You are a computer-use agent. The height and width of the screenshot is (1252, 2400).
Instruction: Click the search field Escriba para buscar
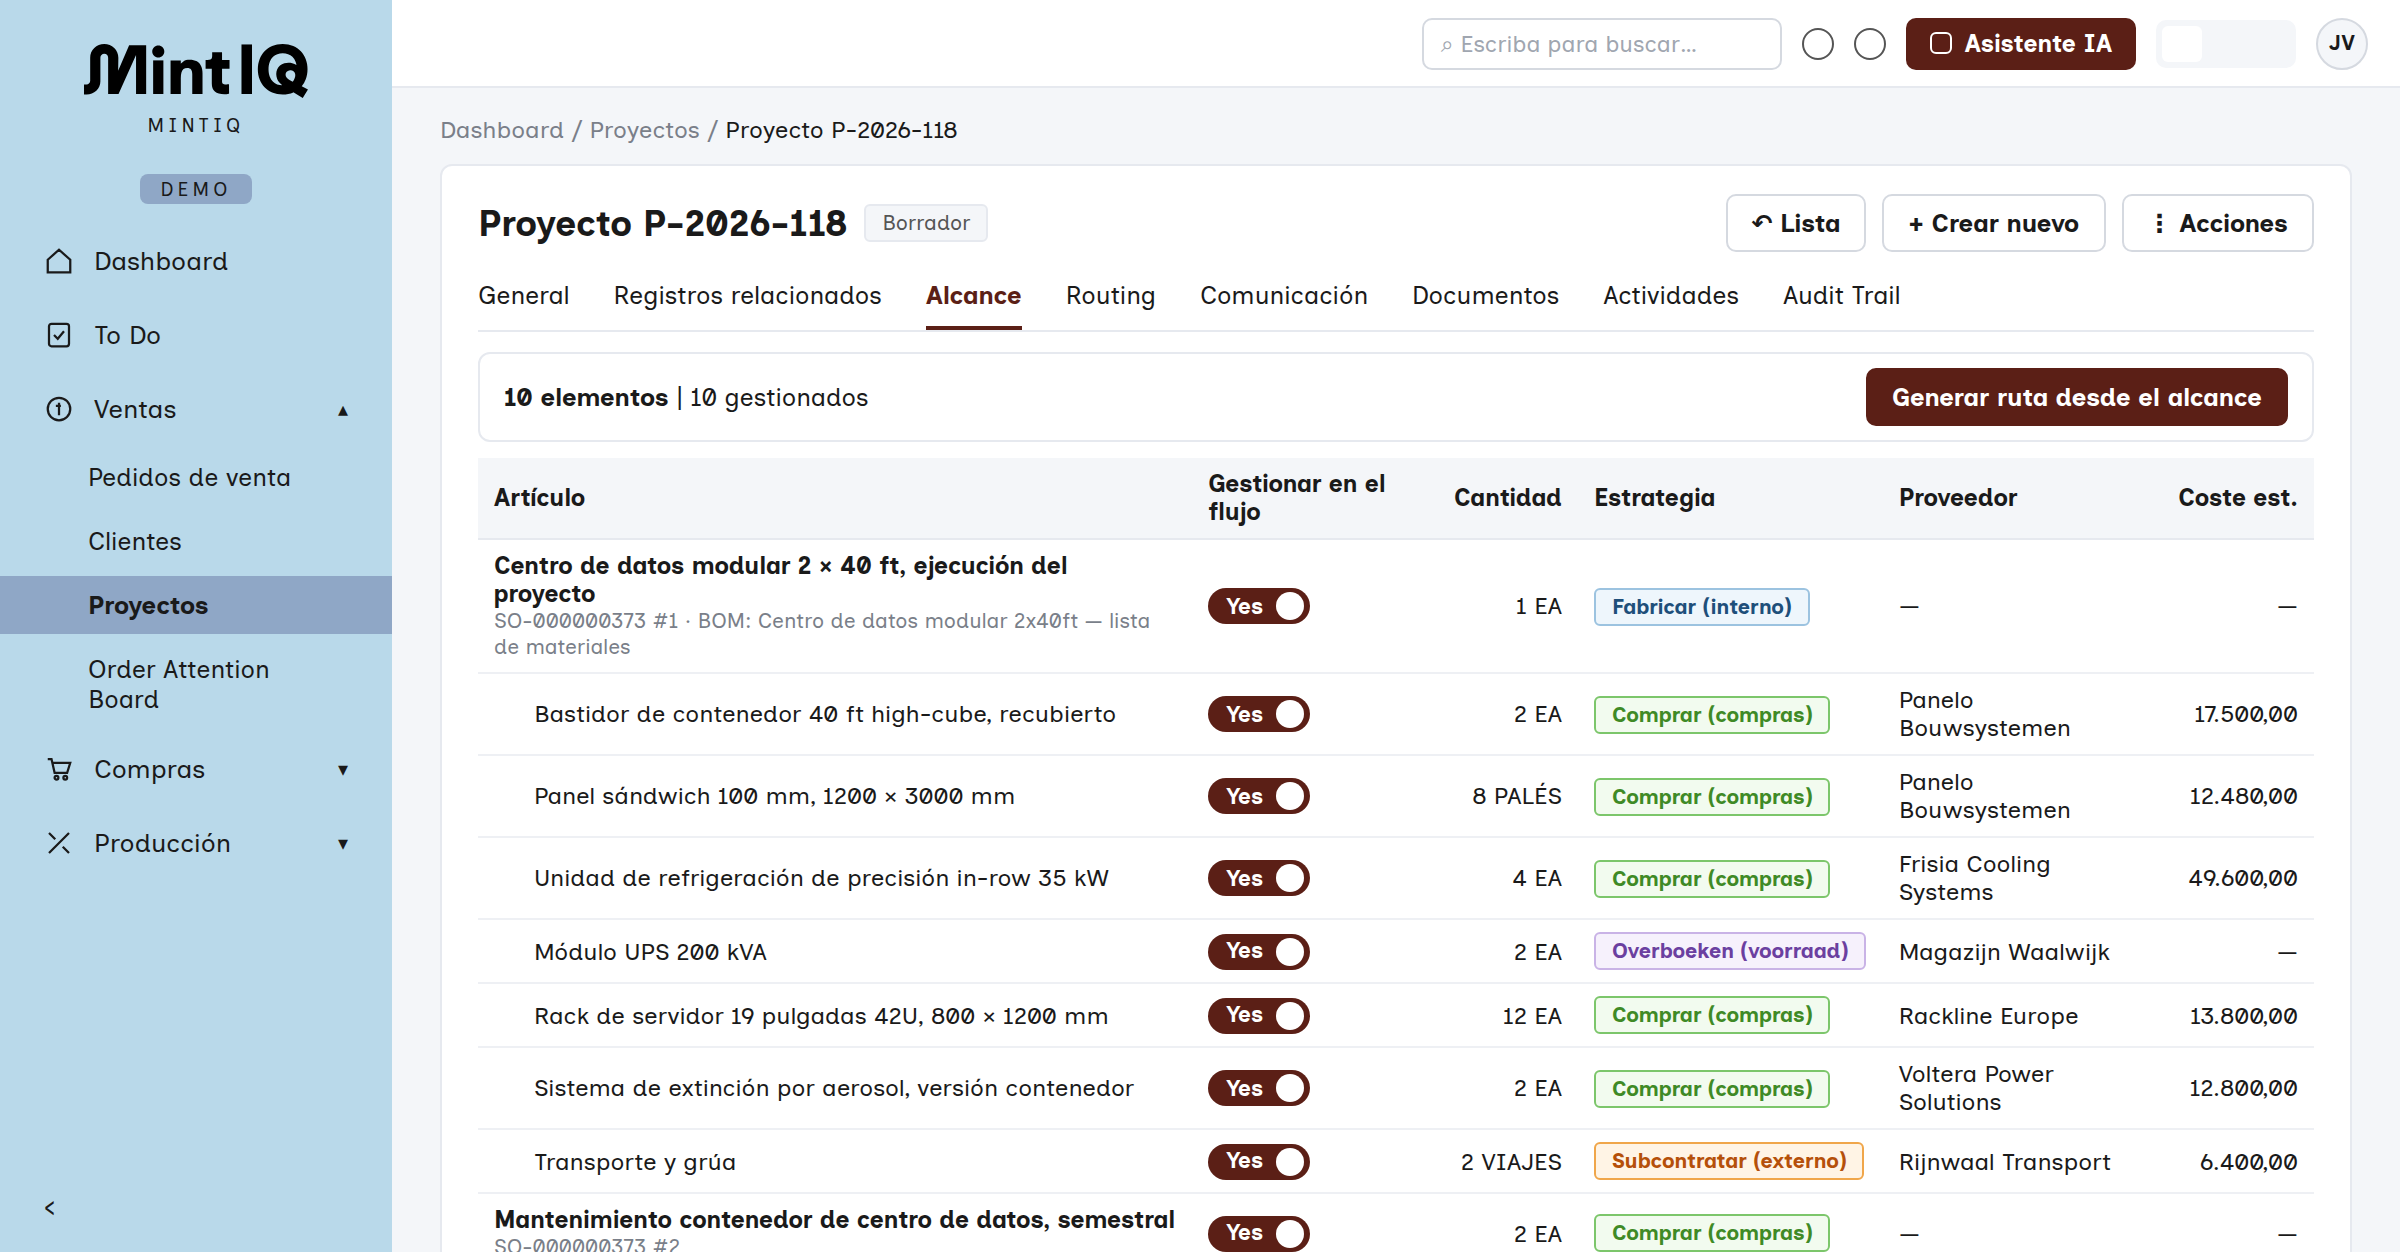(1601, 44)
